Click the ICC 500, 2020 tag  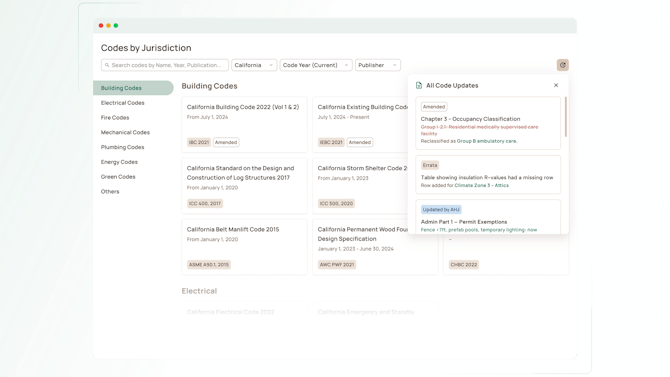(x=336, y=203)
